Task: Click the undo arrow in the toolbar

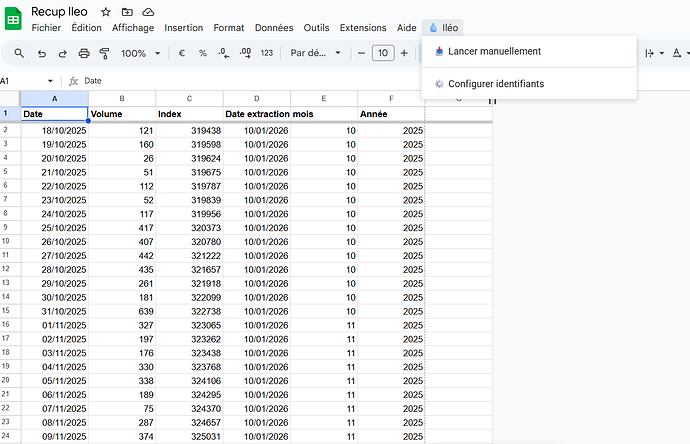Action: [x=42, y=53]
